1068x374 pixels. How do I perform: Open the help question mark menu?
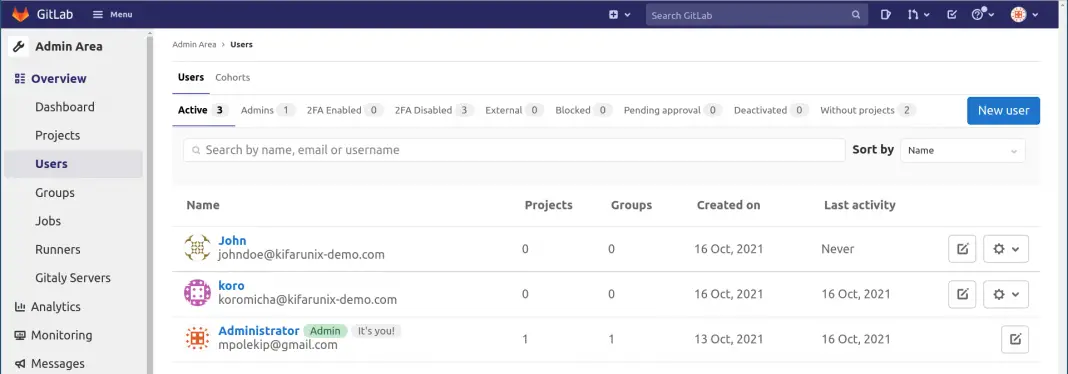(983, 14)
